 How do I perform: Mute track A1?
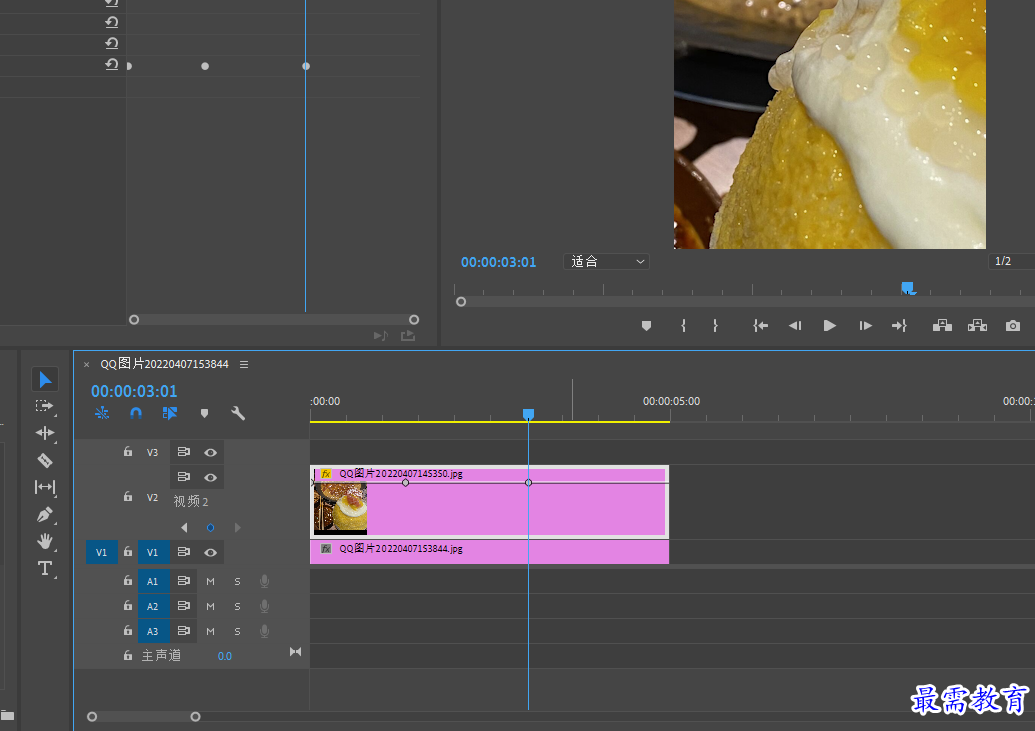tap(211, 581)
